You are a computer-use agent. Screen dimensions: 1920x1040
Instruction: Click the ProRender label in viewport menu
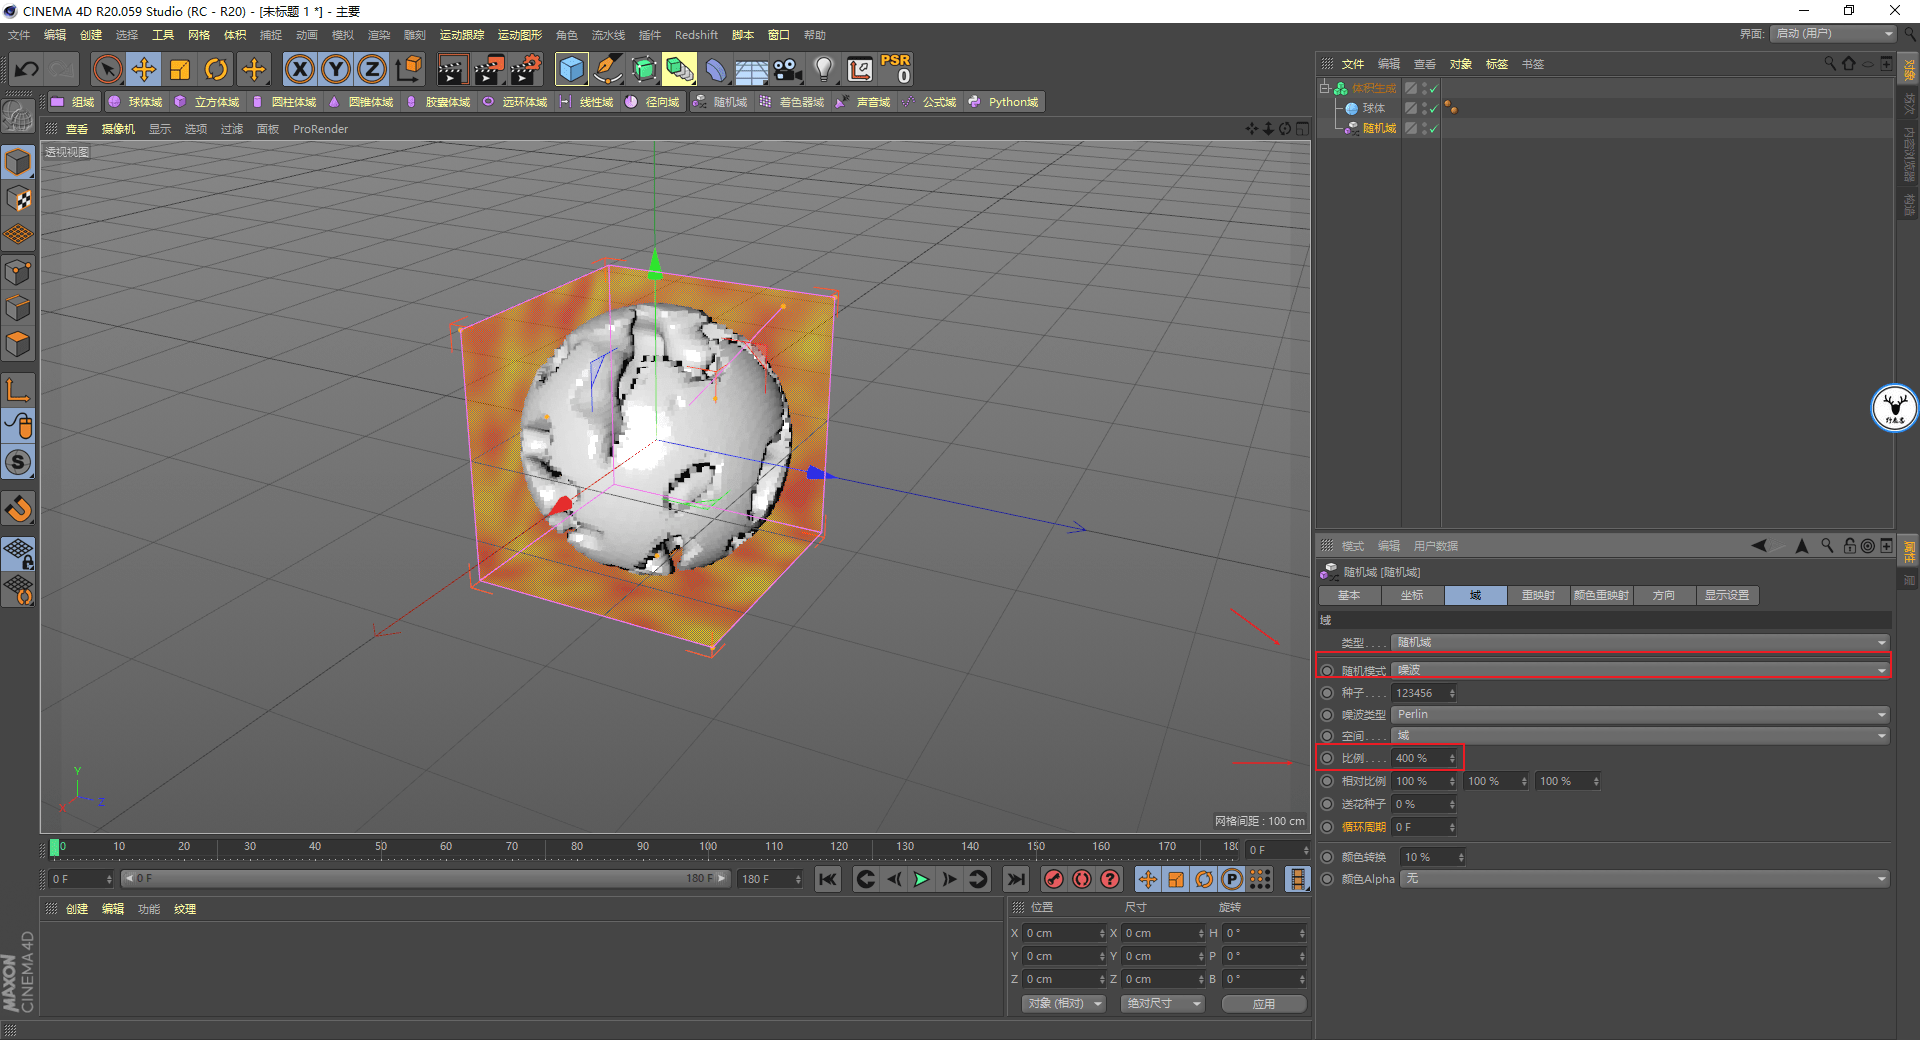pos(320,128)
